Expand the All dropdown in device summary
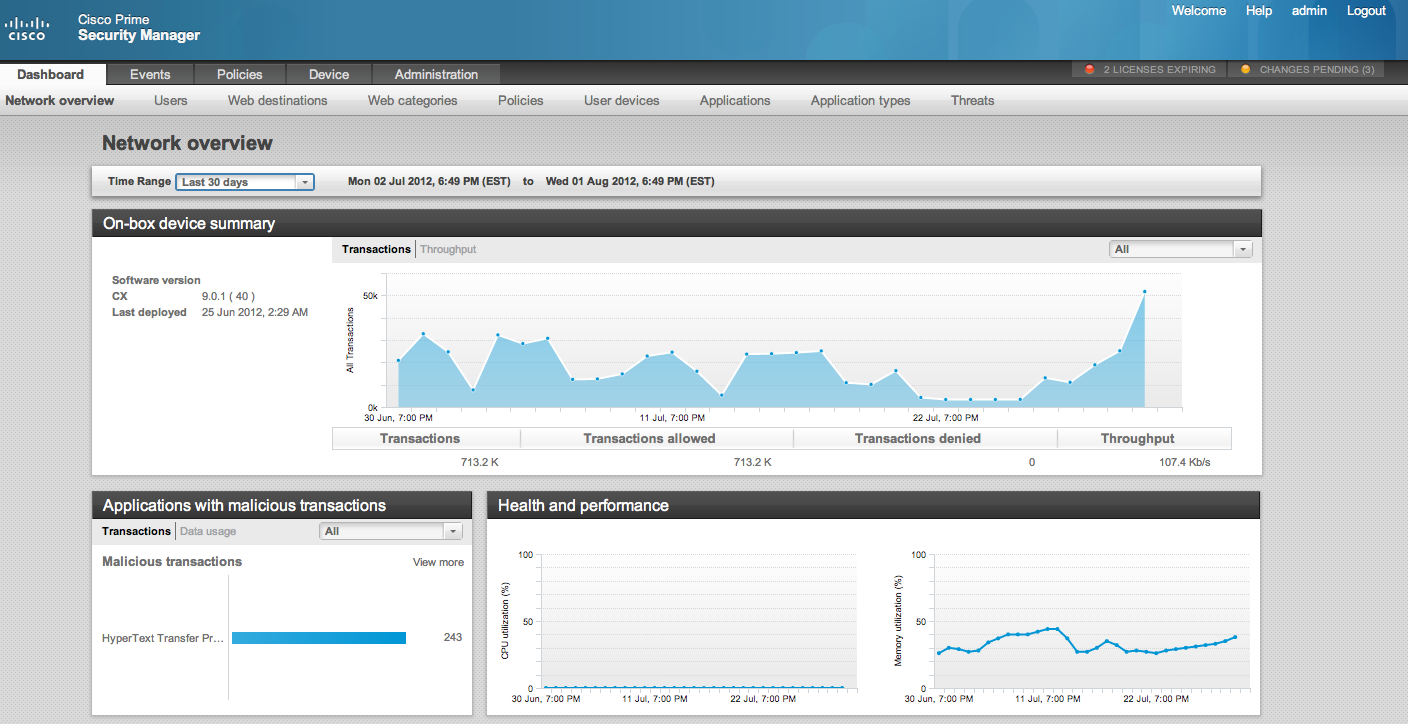The width and height of the screenshot is (1408, 724). [x=1181, y=249]
